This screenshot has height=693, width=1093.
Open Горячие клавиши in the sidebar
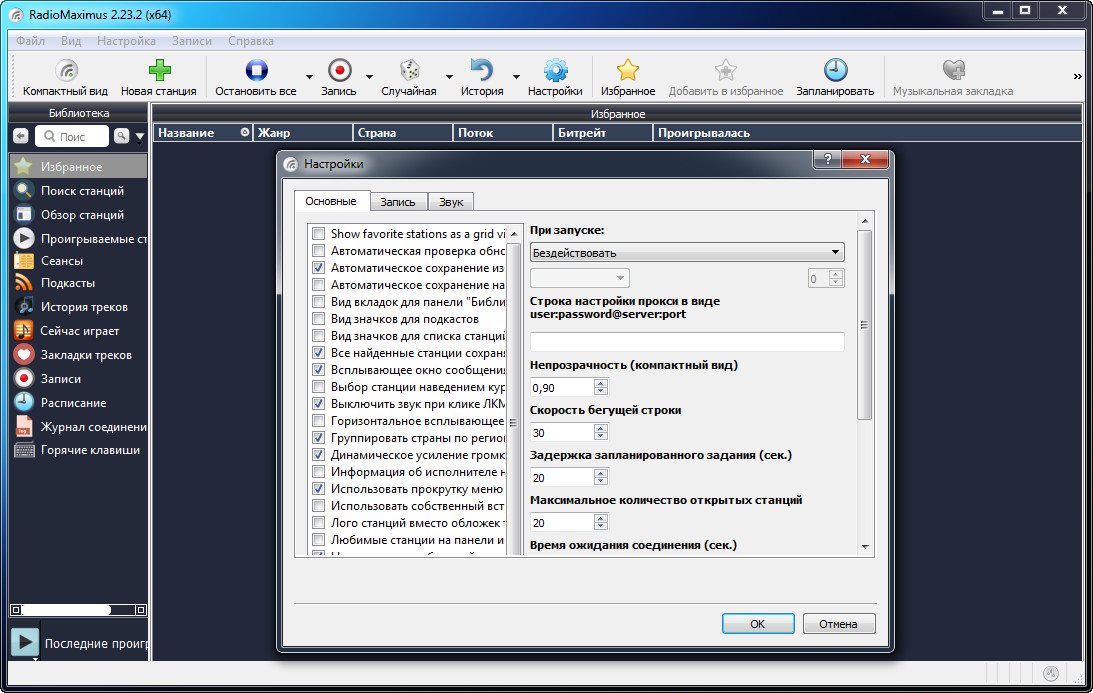coord(79,450)
